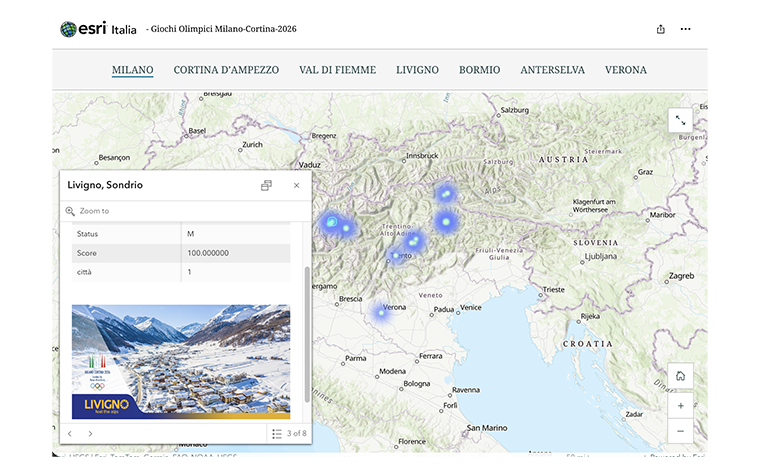
Task: Click the popup vertical scrollbar
Action: pos(306,330)
